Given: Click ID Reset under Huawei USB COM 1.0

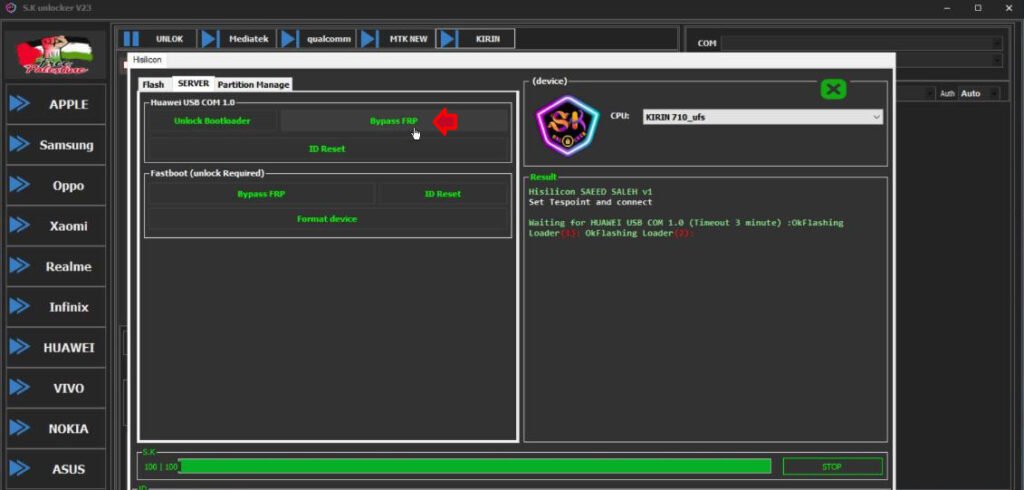Looking at the screenshot, I should pyautogui.click(x=327, y=148).
